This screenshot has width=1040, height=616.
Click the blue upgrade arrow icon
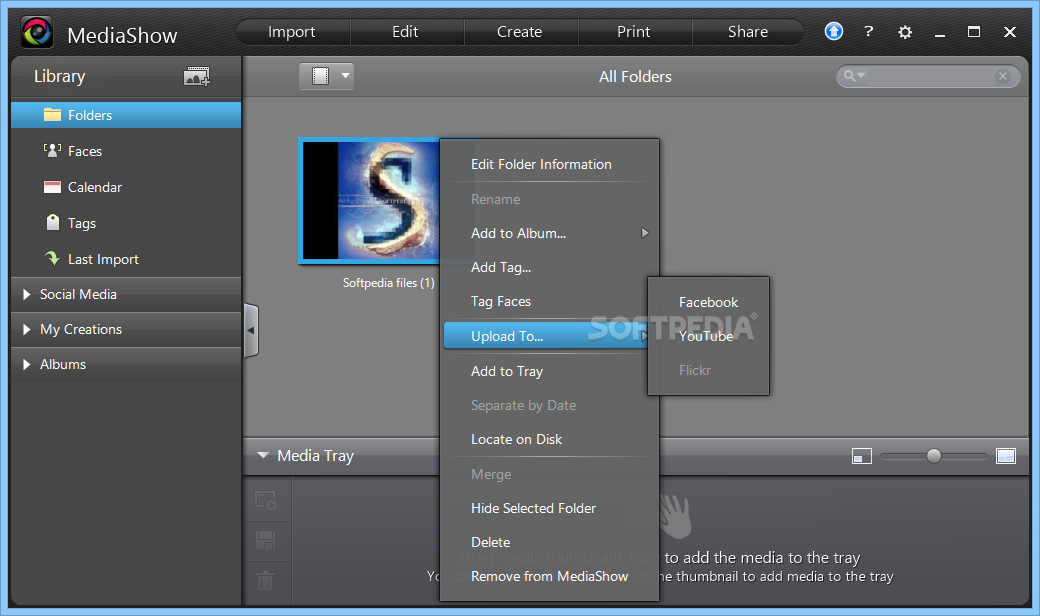[834, 31]
